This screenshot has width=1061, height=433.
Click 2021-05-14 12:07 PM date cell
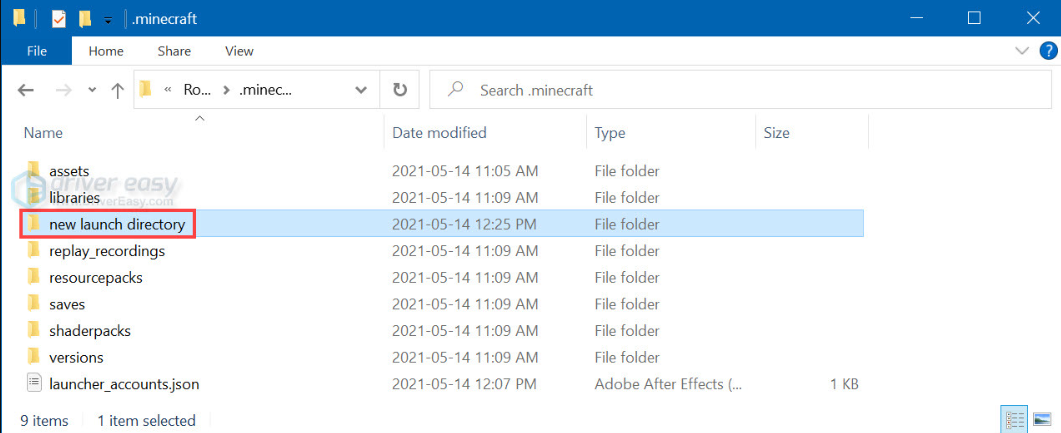[464, 384]
